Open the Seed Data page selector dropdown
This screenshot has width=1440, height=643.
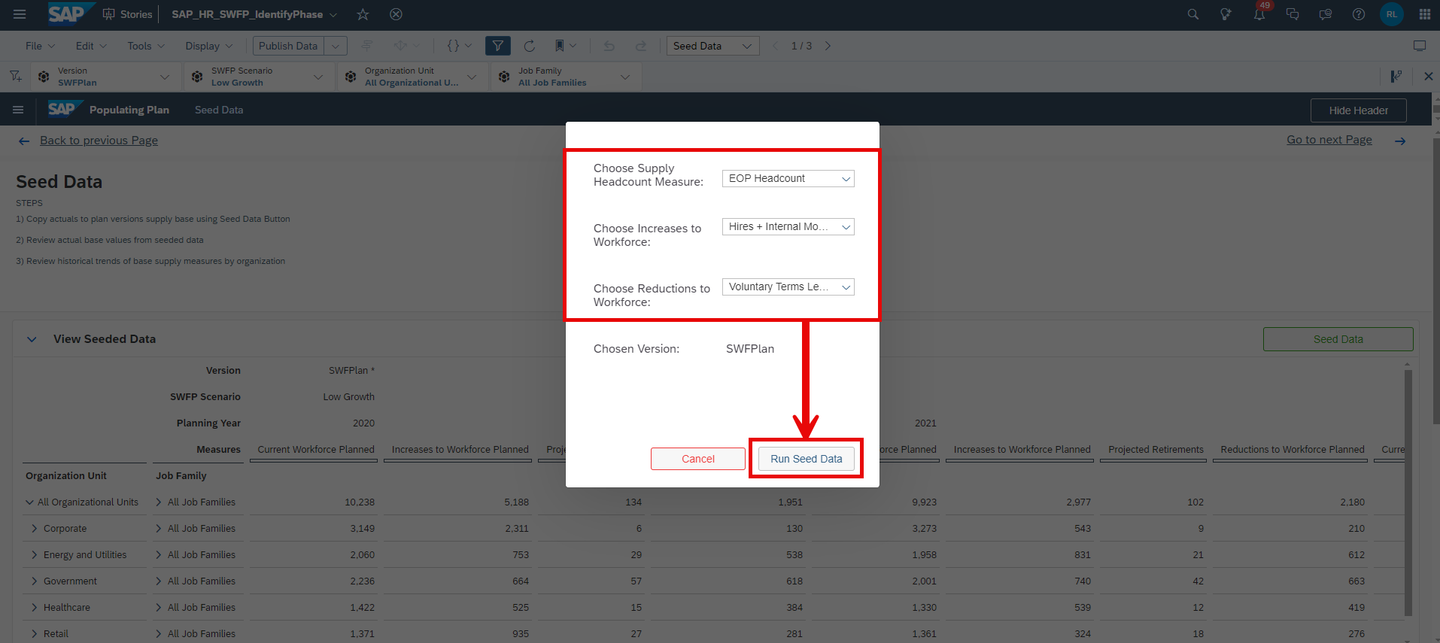[713, 46]
